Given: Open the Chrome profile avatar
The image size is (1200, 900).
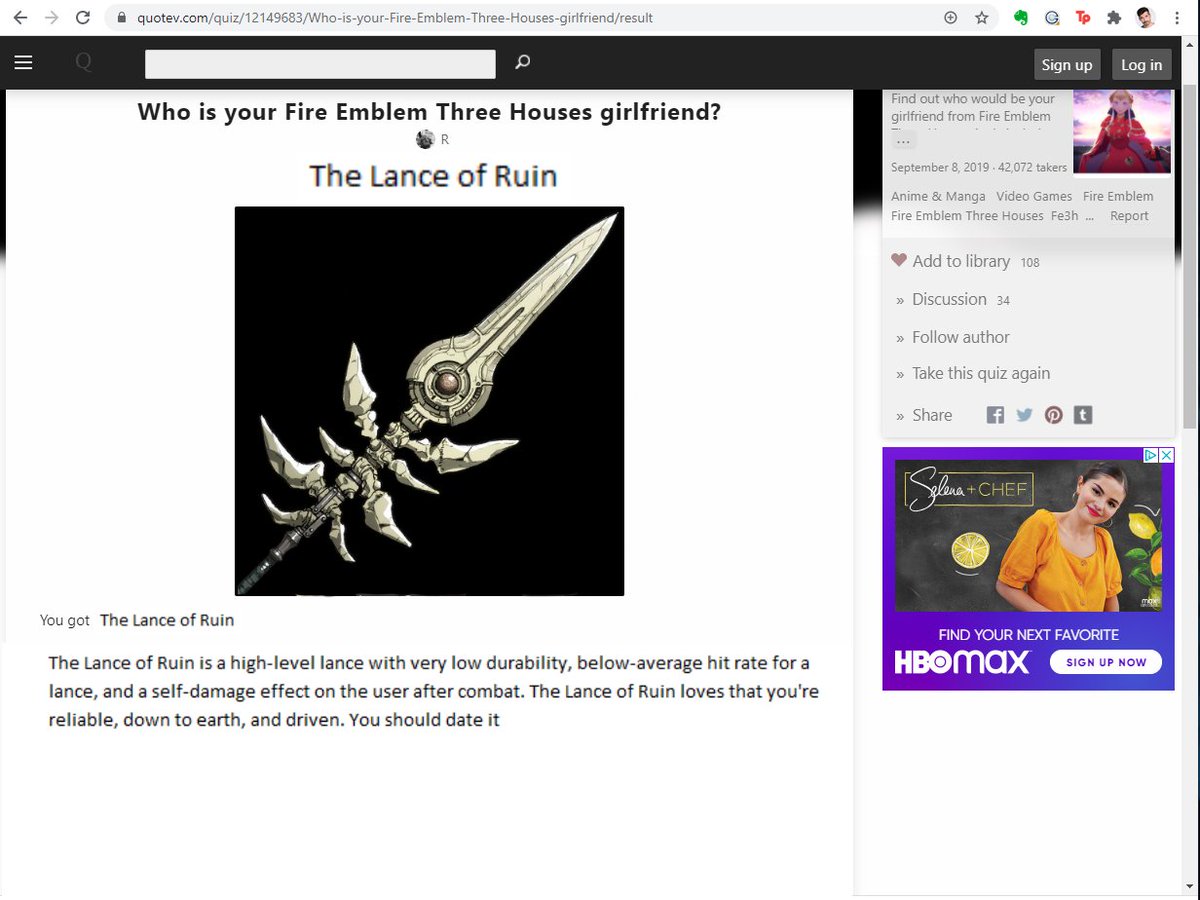Looking at the screenshot, I should tap(1146, 18).
